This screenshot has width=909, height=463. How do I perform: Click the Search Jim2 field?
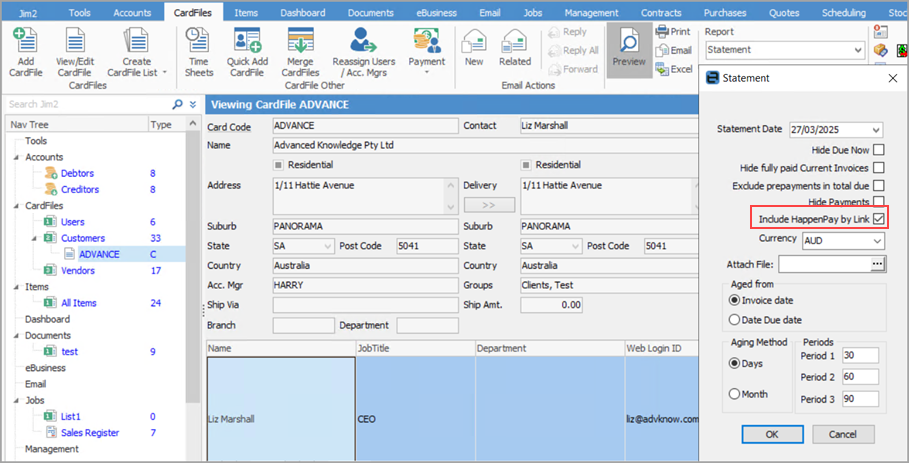[89, 104]
